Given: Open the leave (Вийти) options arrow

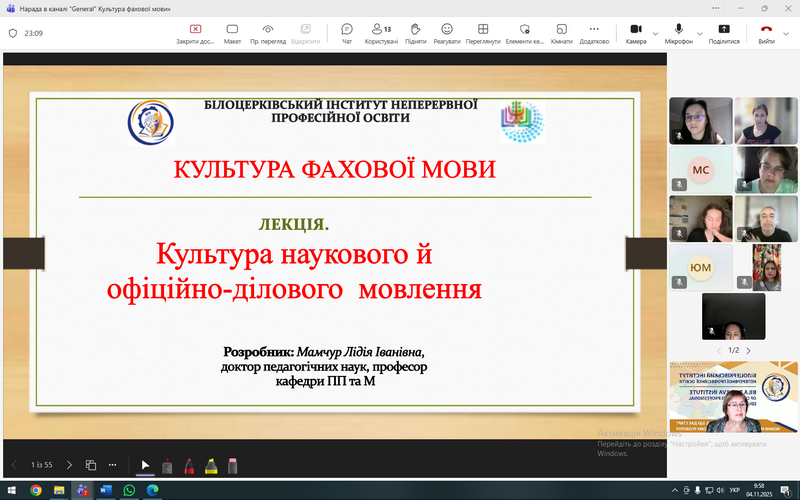Looking at the screenshot, I should tap(788, 33).
